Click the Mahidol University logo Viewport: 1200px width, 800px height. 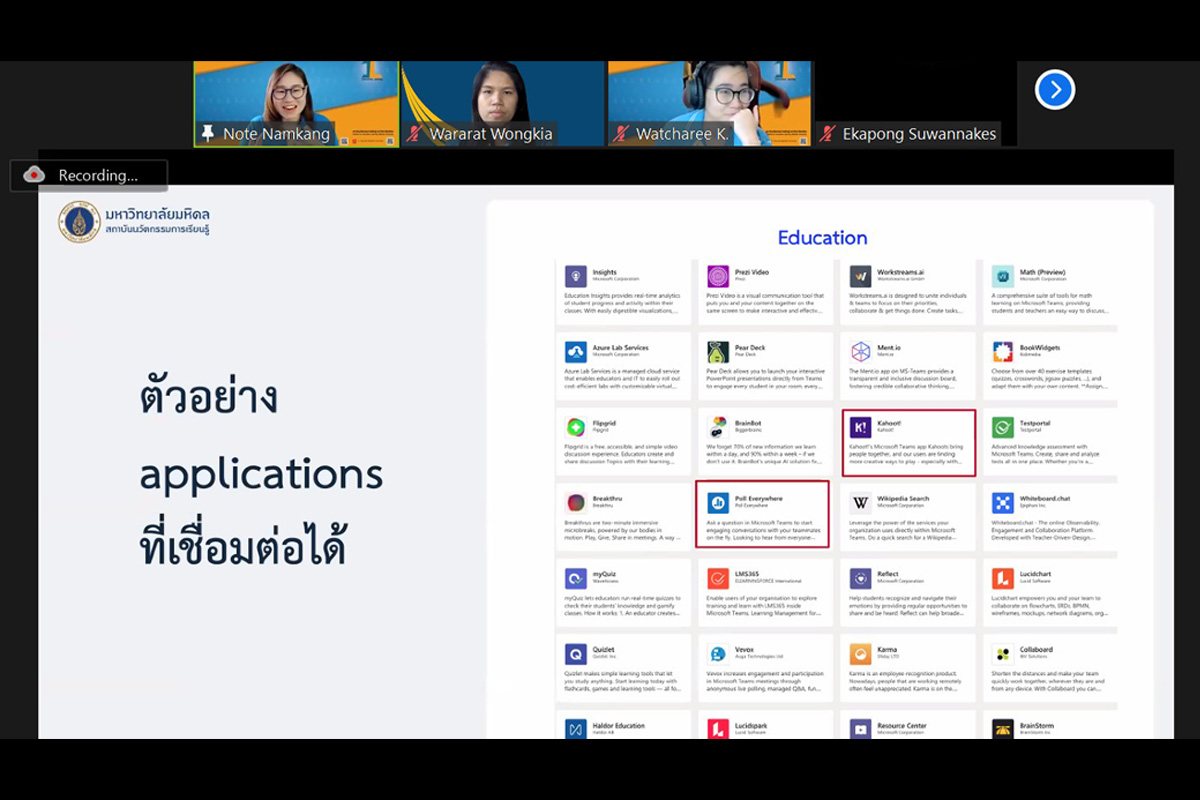point(79,222)
